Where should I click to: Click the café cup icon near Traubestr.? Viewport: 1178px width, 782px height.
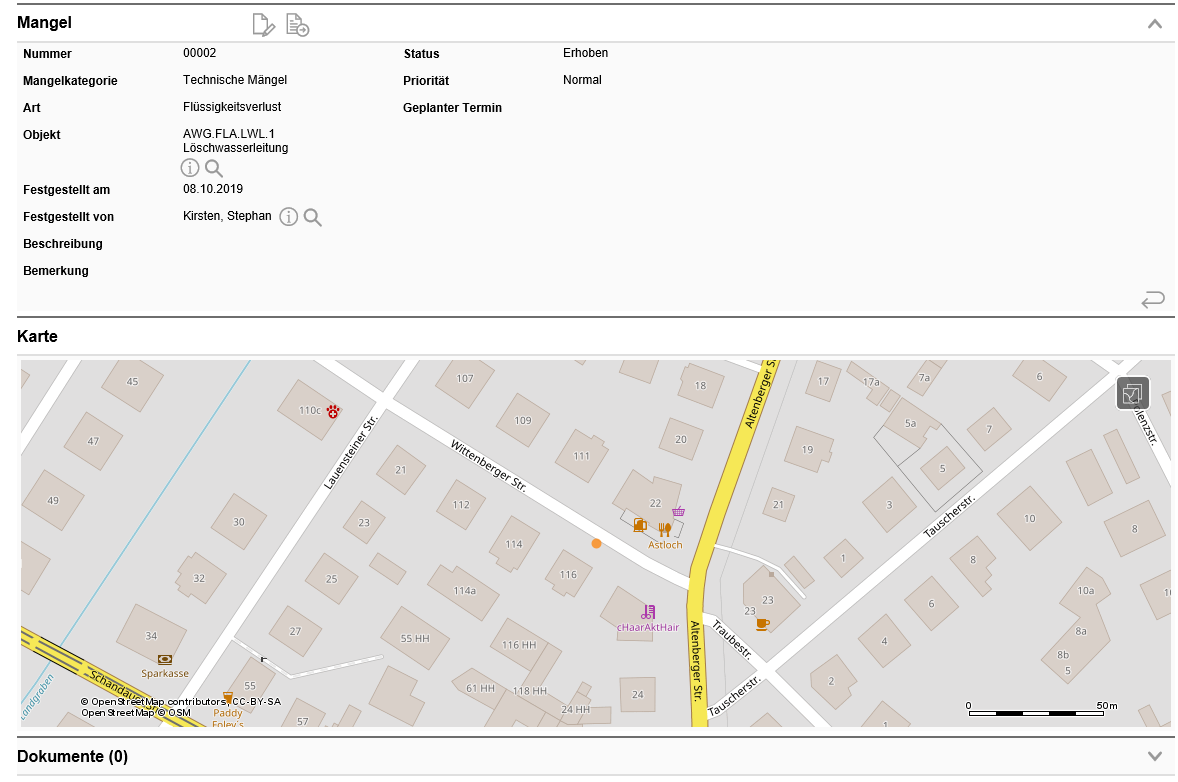click(x=762, y=624)
